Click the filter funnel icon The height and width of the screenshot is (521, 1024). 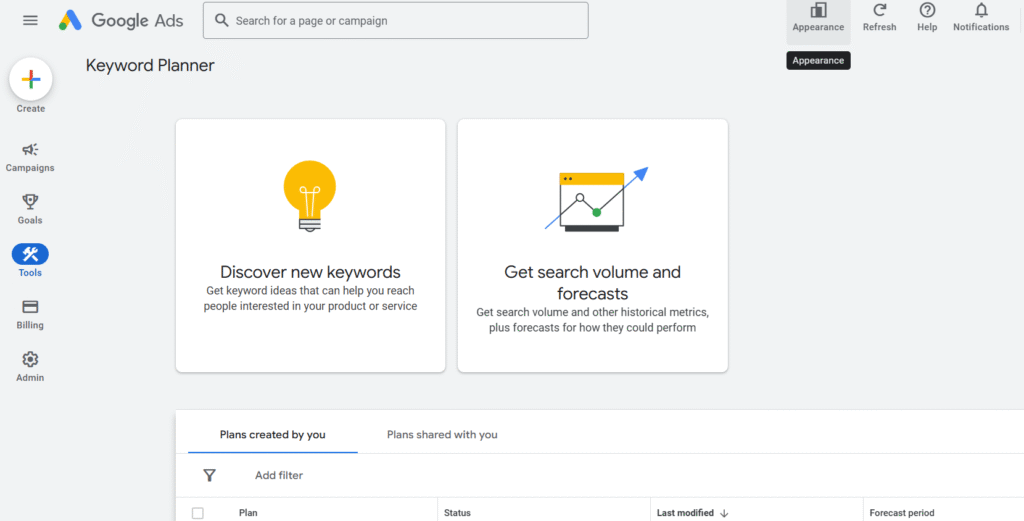pos(209,475)
